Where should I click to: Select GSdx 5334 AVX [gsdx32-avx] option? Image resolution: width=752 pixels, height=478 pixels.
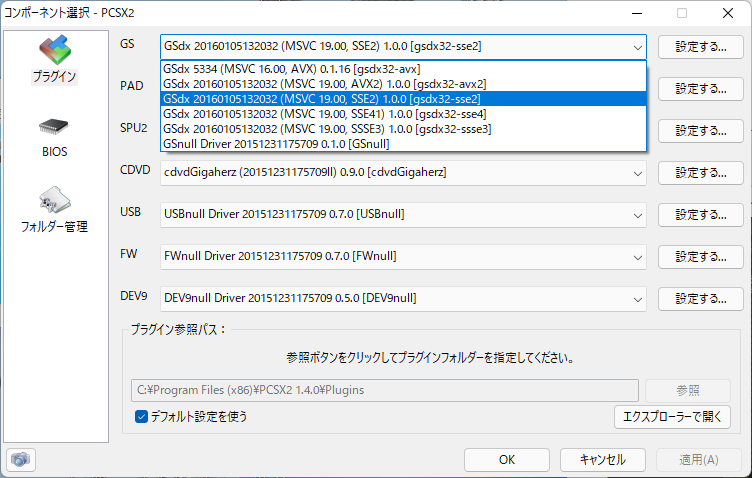click(x=403, y=69)
